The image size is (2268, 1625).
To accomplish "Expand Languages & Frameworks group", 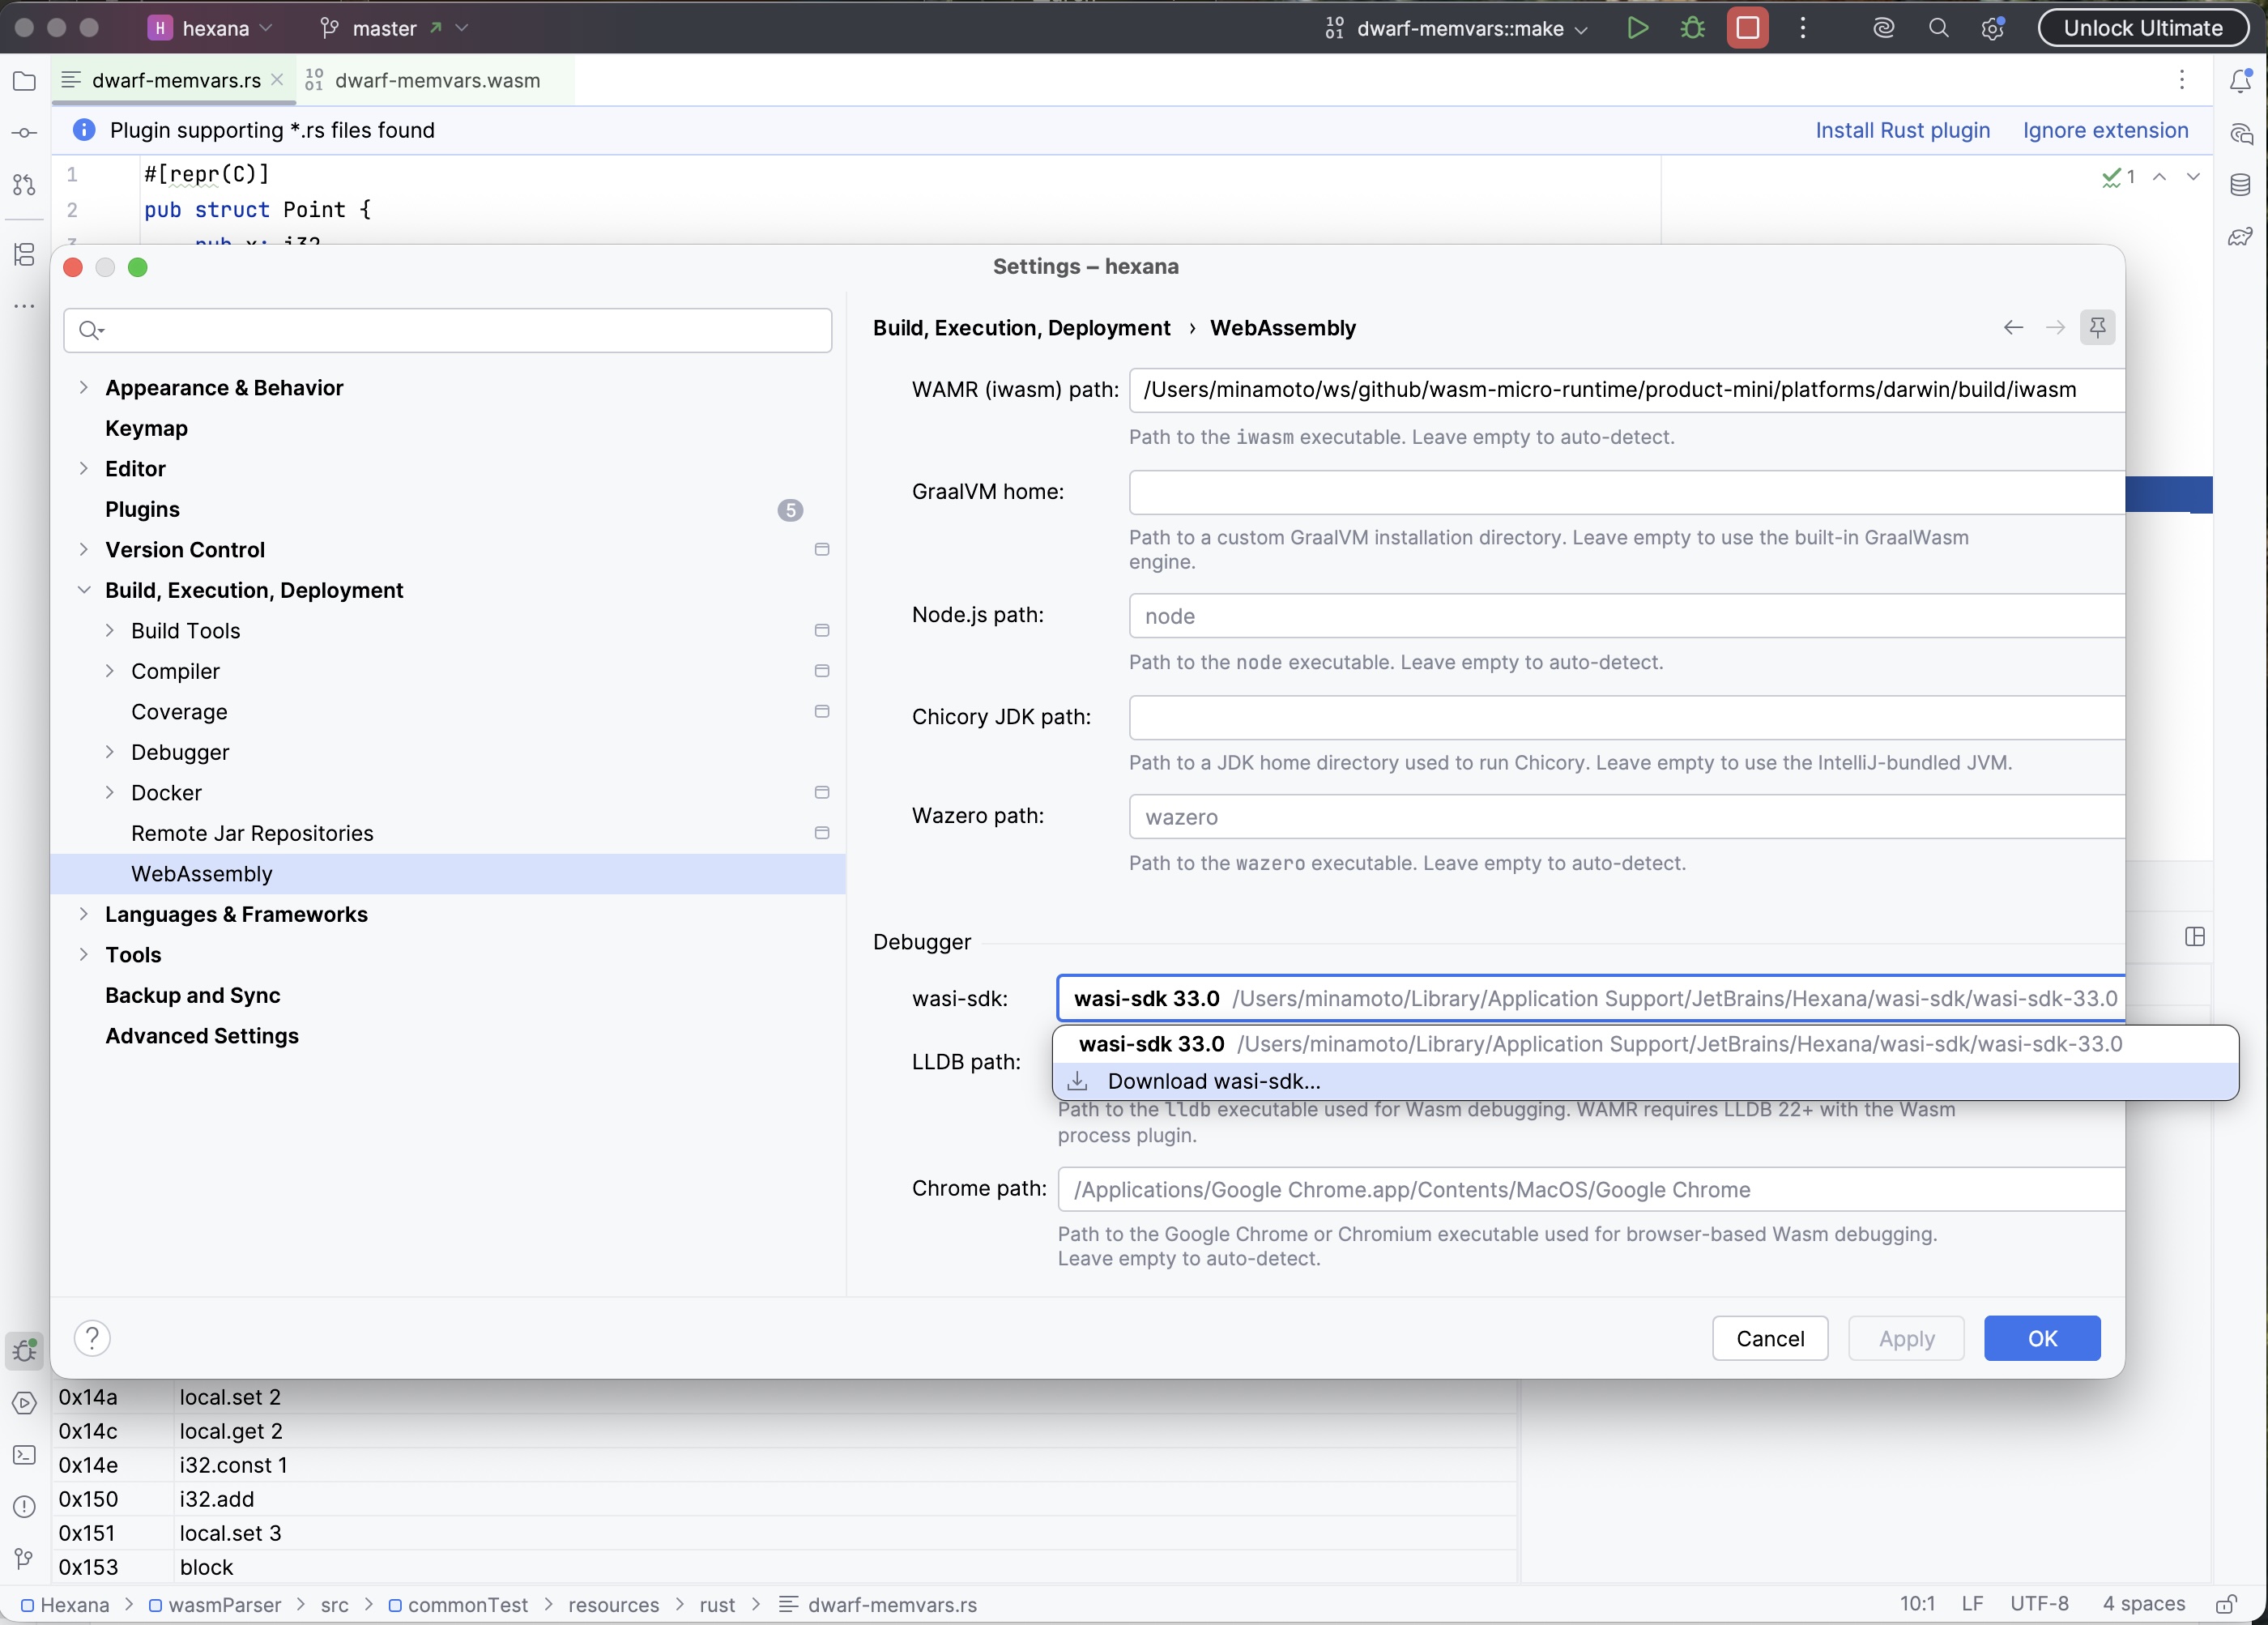I will pos(84,914).
